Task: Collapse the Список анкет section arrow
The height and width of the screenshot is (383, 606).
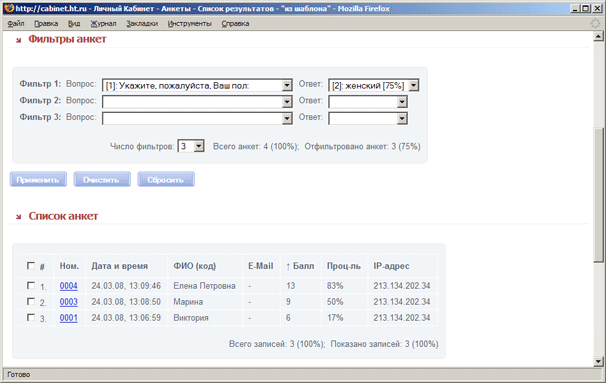Action: coord(18,217)
